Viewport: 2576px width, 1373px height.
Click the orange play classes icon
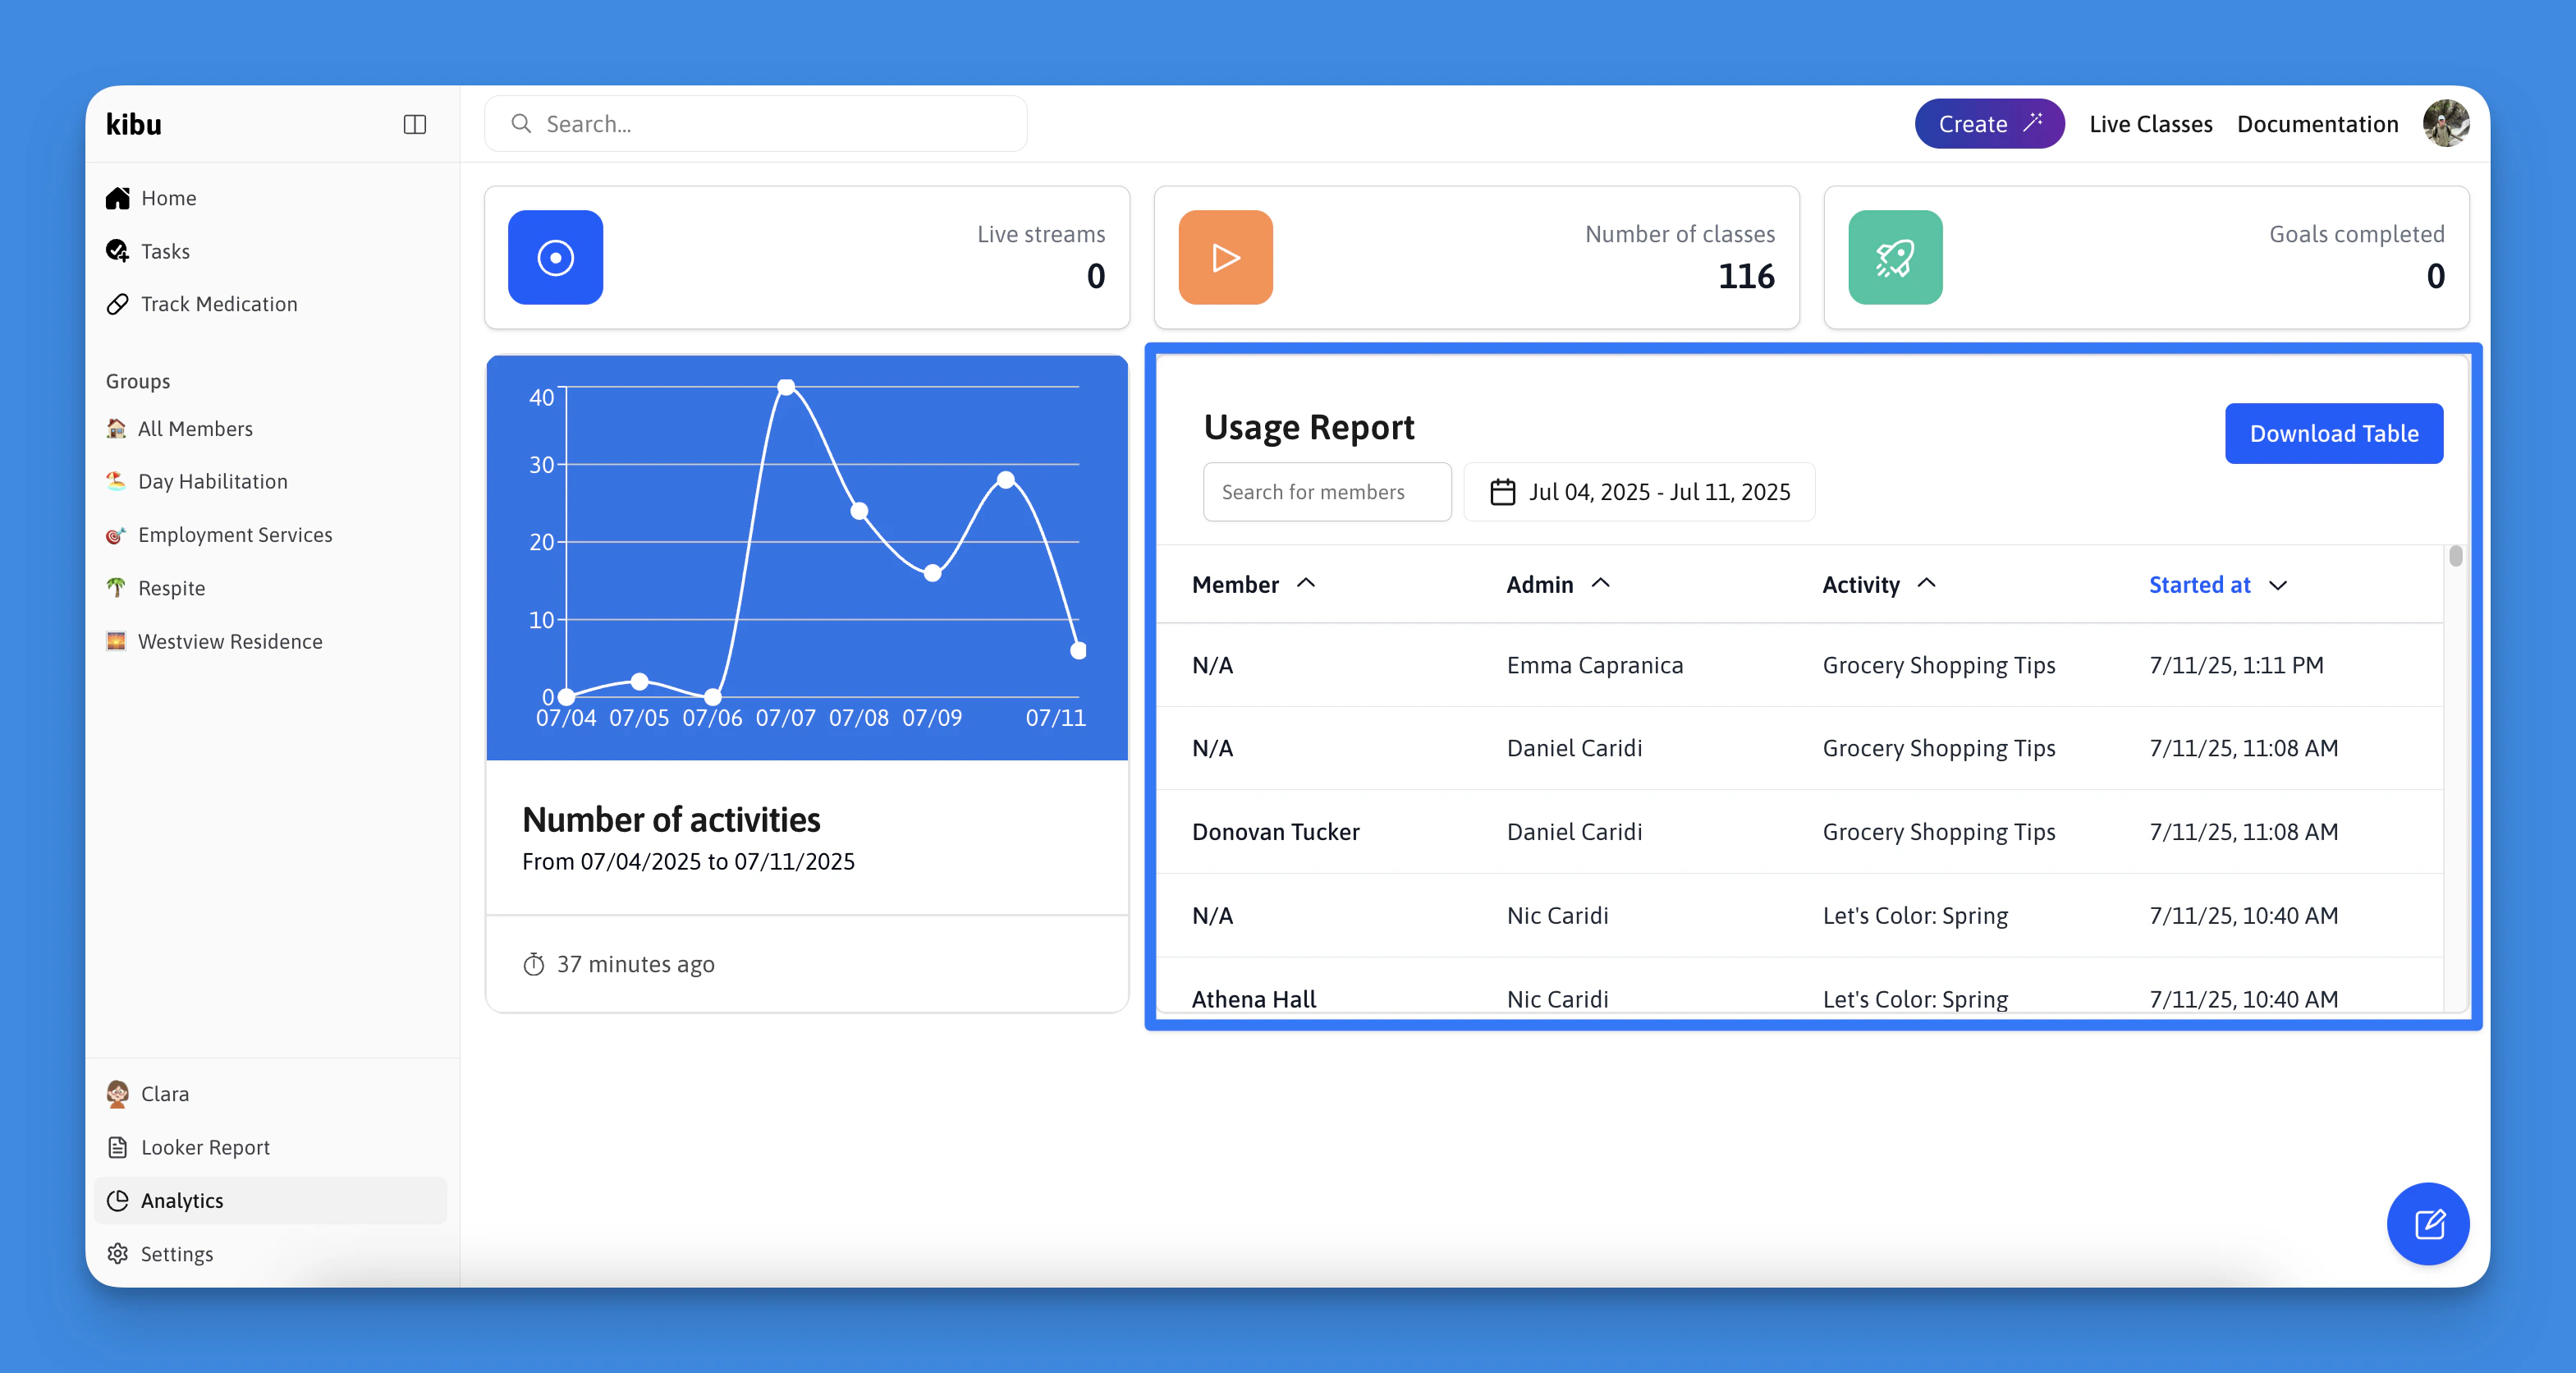pos(1225,257)
